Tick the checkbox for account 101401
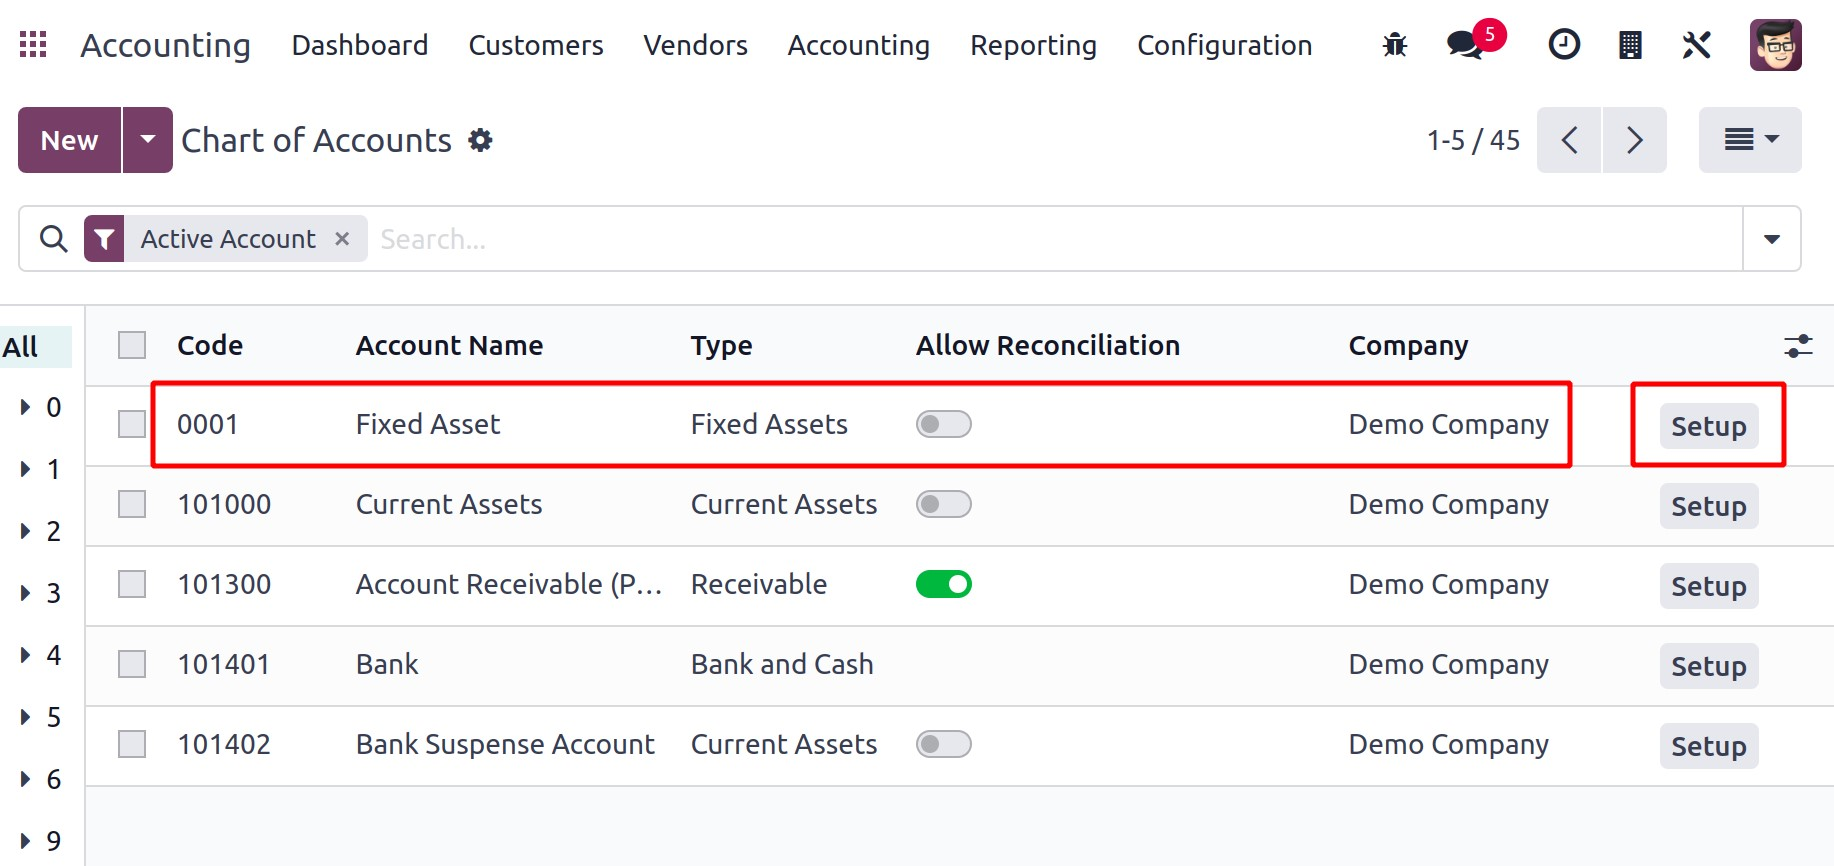 (x=132, y=664)
